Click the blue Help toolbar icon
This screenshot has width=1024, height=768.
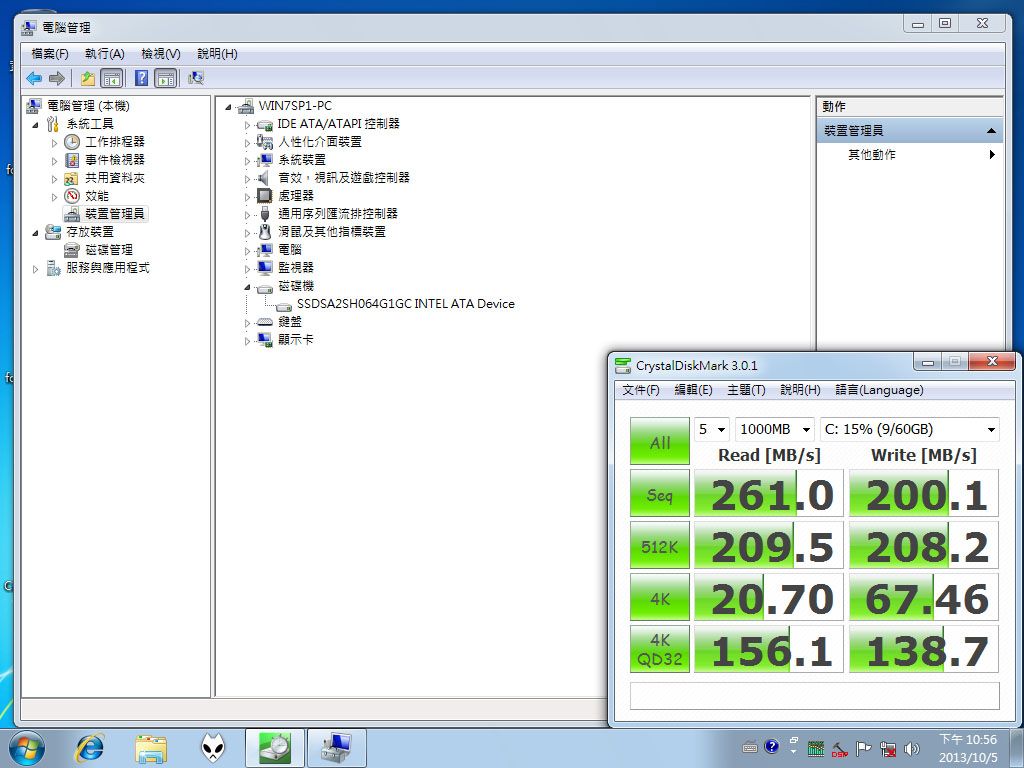tap(141, 78)
